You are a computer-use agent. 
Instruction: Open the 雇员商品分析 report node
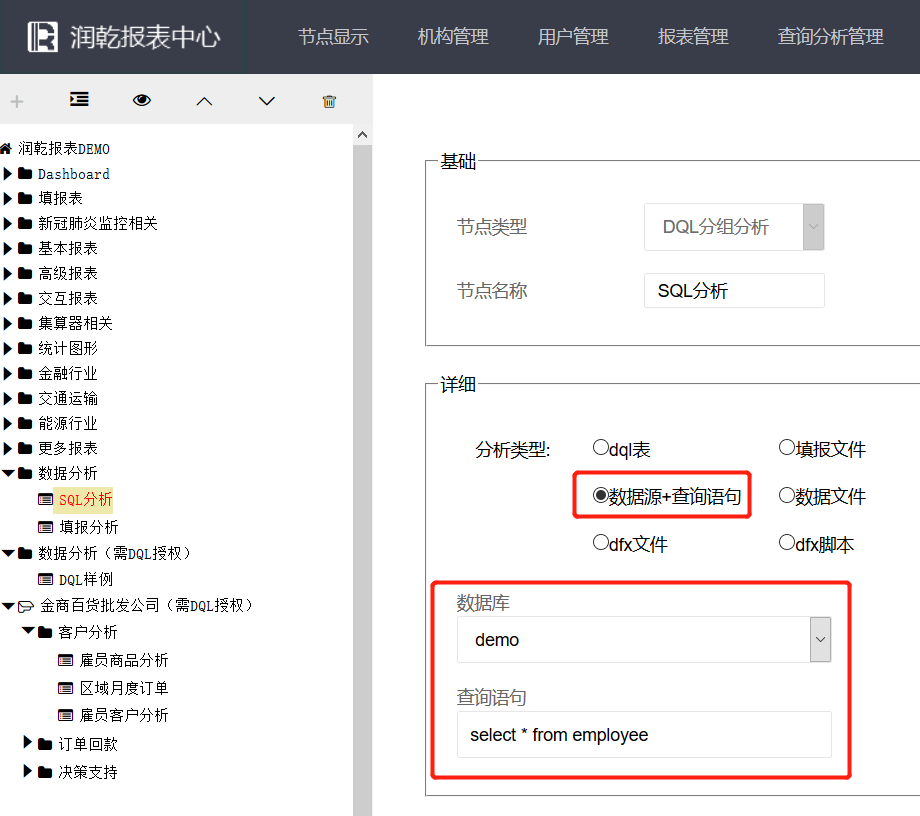pyautogui.click(x=124, y=660)
